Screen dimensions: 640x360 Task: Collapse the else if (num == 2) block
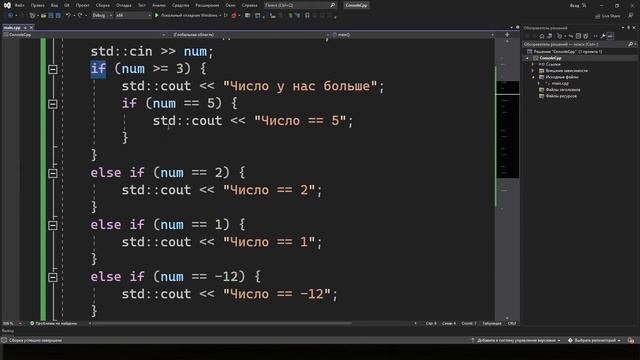(53, 173)
